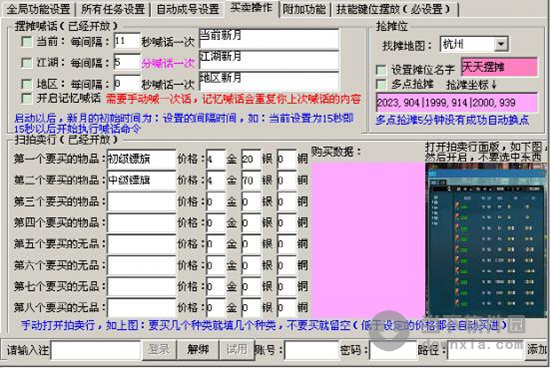This screenshot has height=368, width=550.
Task: Click first item silver field showing 20
Action: point(251,159)
